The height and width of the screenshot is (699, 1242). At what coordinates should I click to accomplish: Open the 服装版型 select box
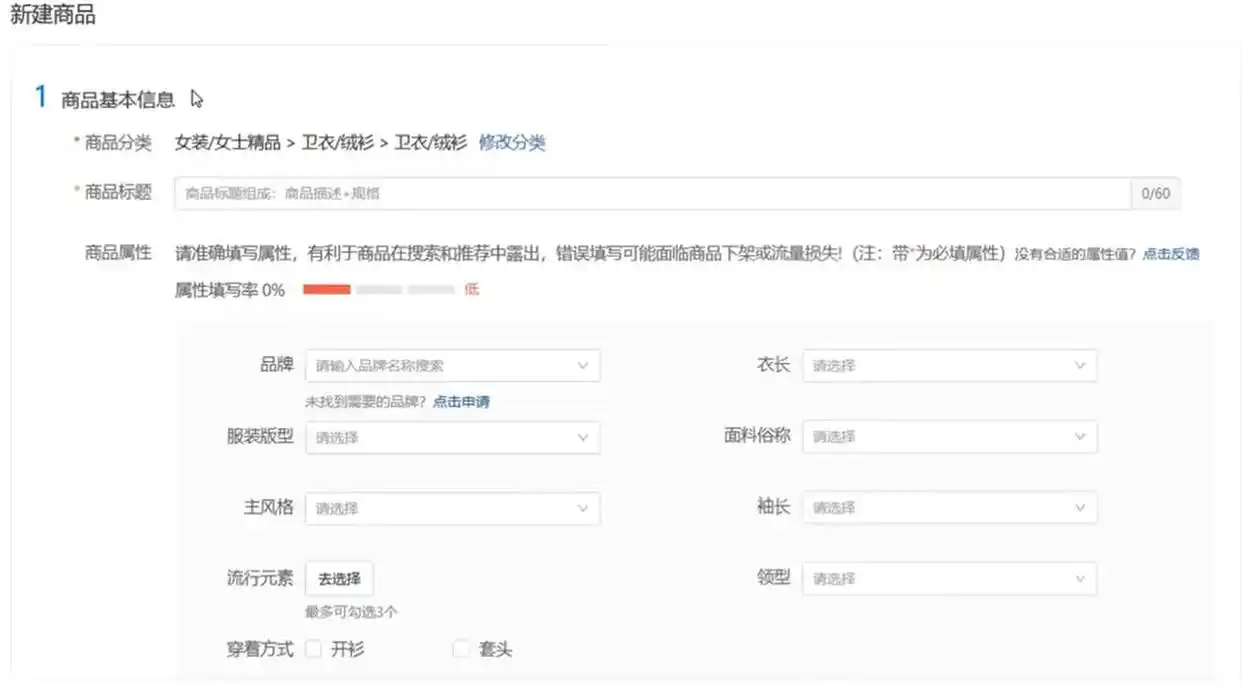tap(440, 437)
